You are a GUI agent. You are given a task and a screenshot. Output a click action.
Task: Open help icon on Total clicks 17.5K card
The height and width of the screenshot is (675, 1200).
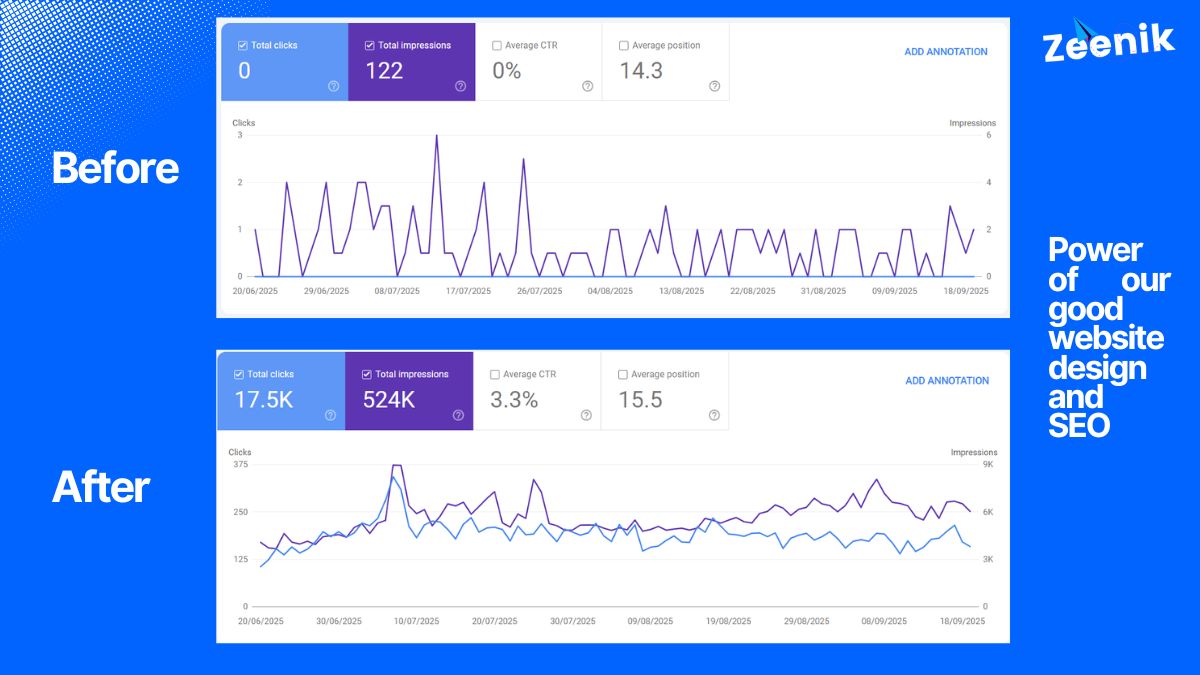click(330, 415)
